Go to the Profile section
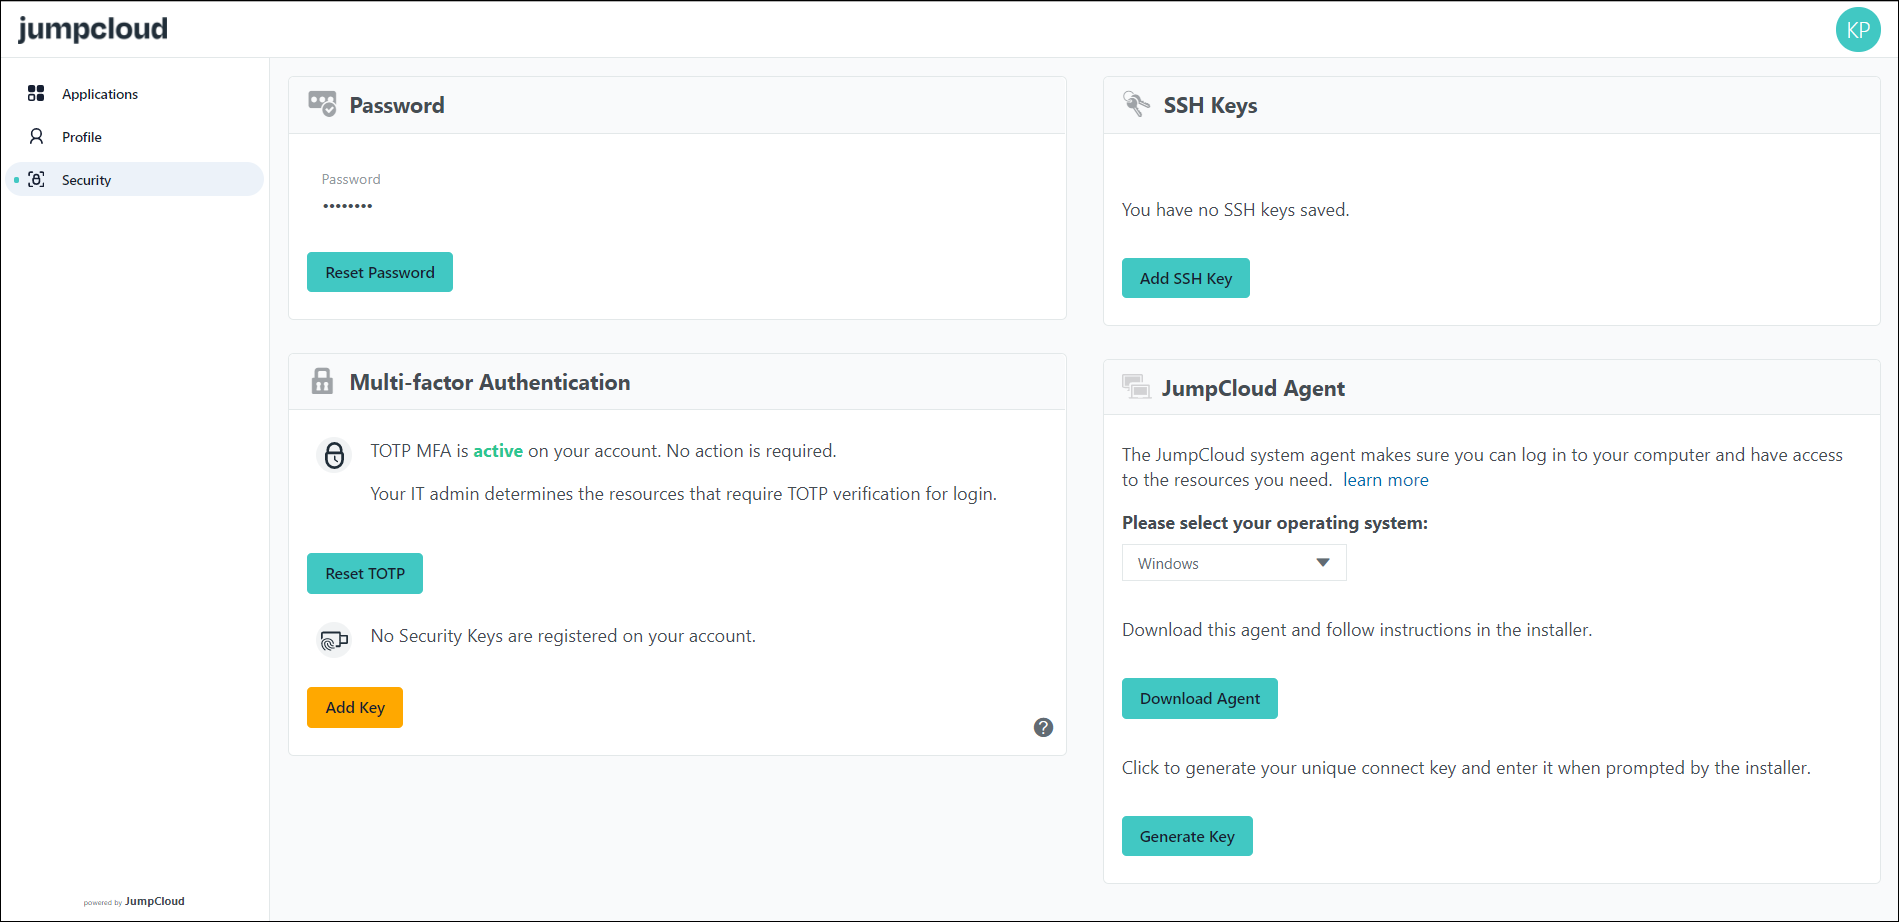Image resolution: width=1899 pixels, height=922 pixels. (82, 137)
